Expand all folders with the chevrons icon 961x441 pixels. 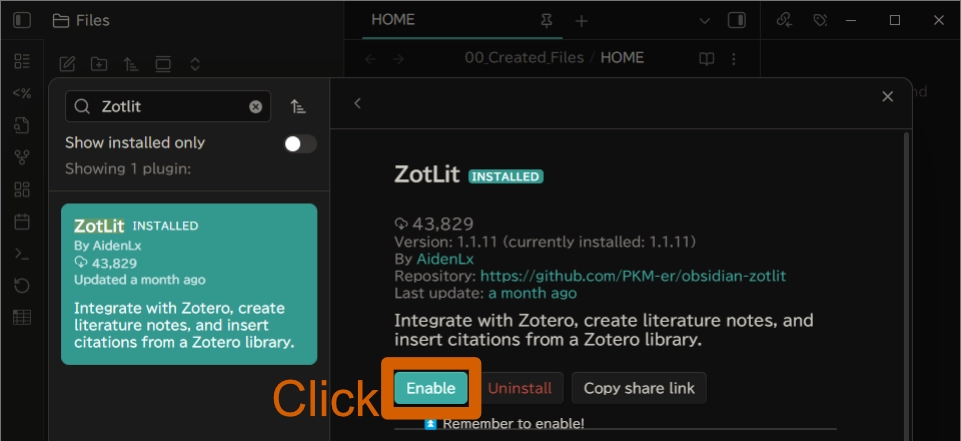(x=195, y=64)
